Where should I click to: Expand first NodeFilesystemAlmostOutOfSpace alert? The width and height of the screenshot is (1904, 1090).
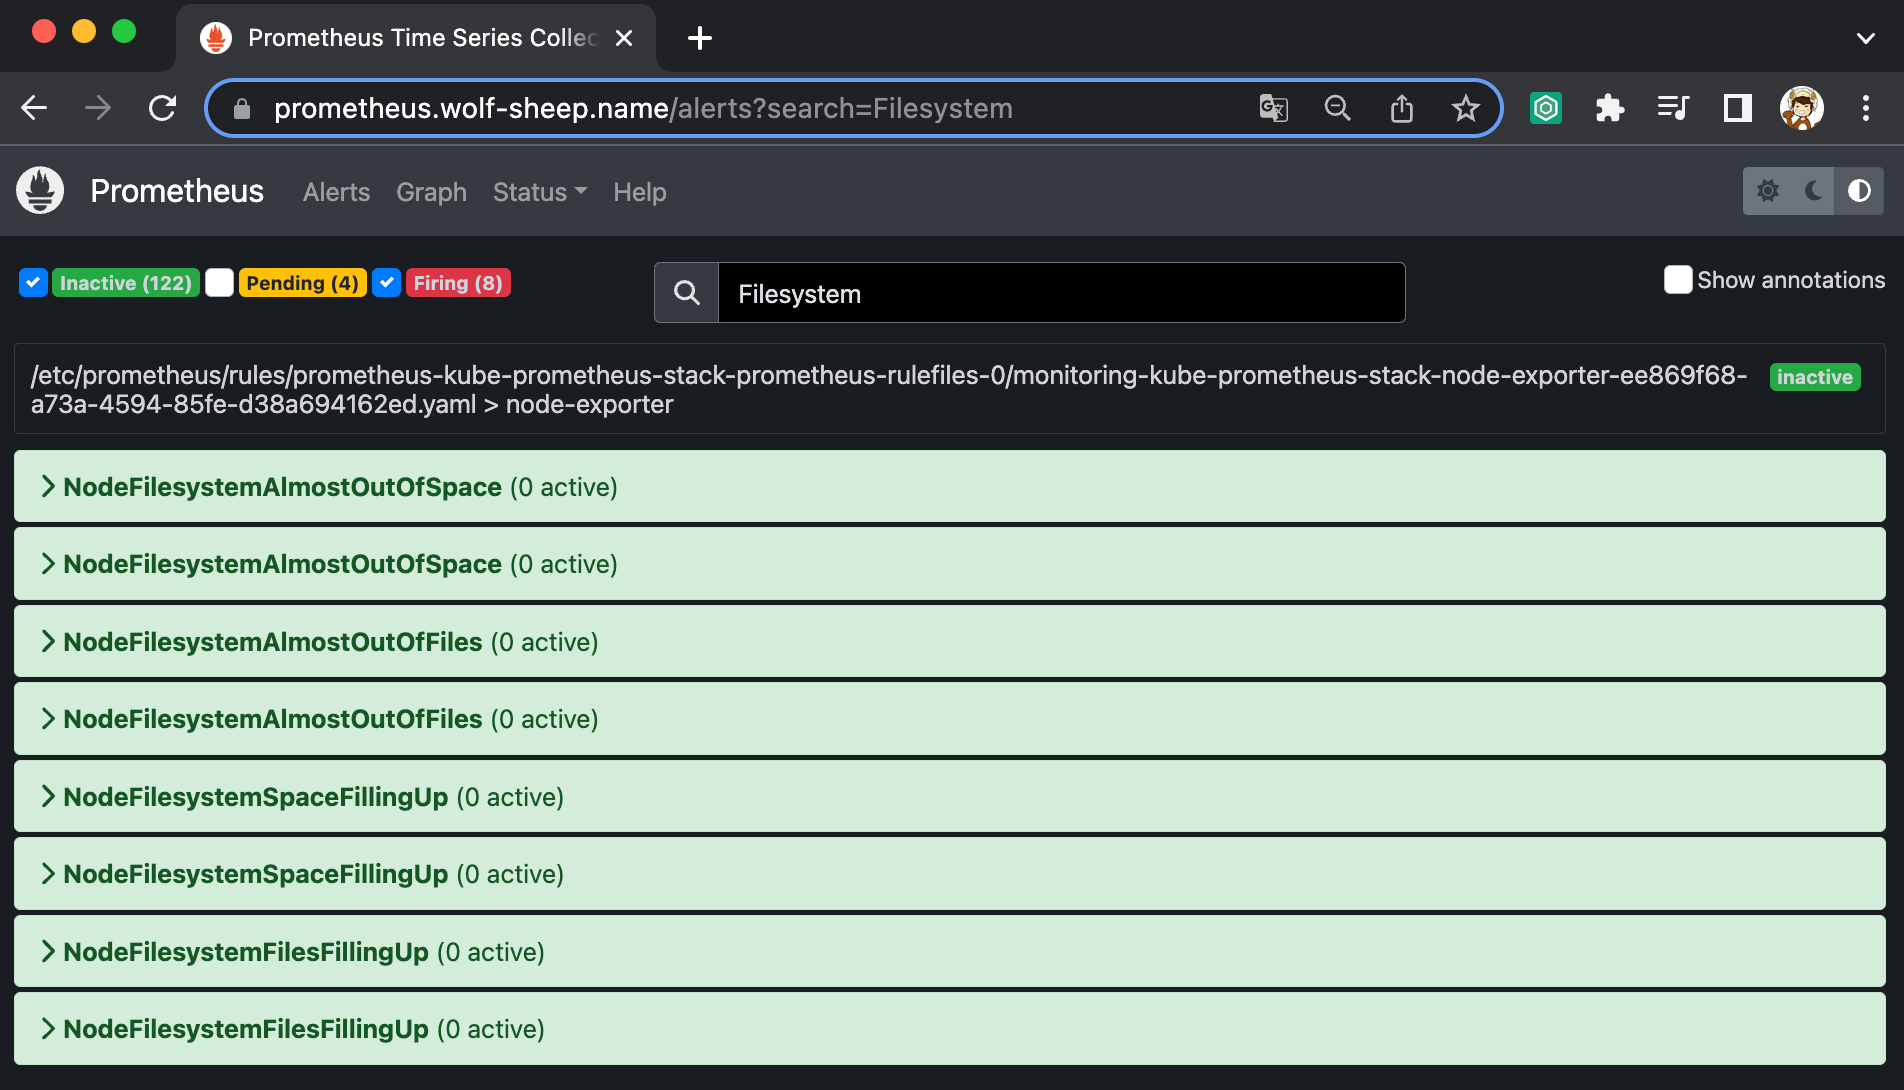coord(949,487)
